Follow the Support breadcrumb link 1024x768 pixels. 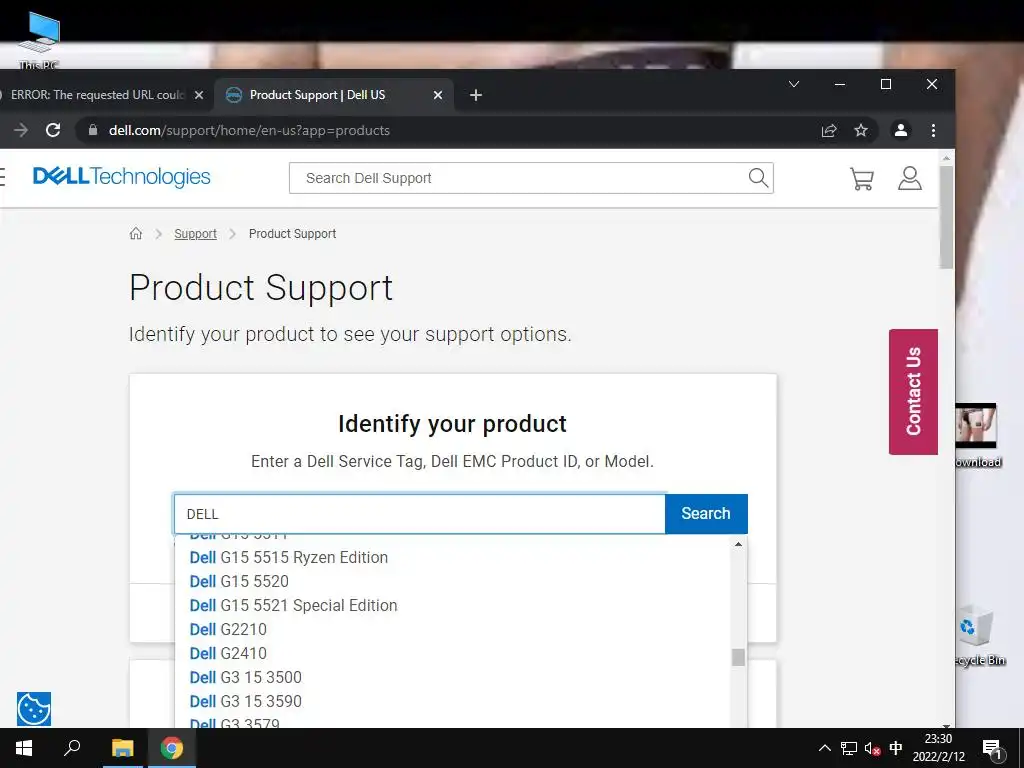coord(195,234)
